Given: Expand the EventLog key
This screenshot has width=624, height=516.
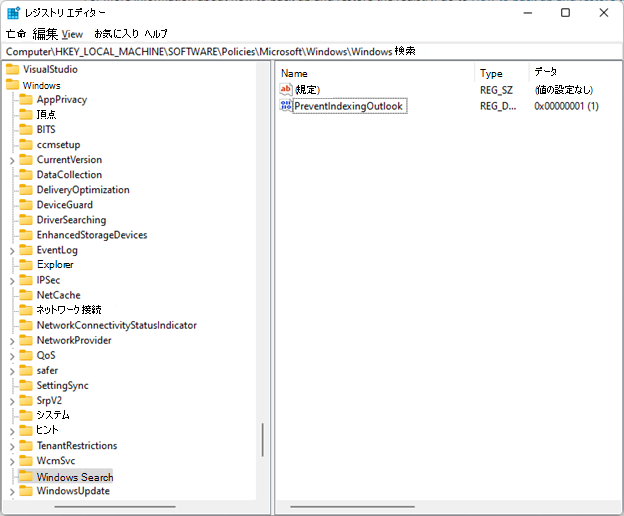Looking at the screenshot, I should coord(12,251).
